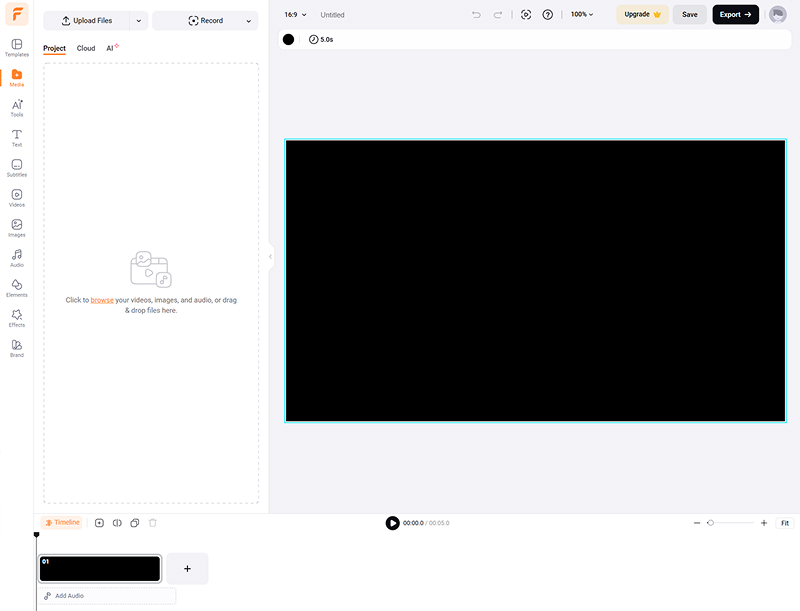Expand the Upload Files dropdown arrow
Image resolution: width=800 pixels, height=611 pixels.
coord(138,21)
